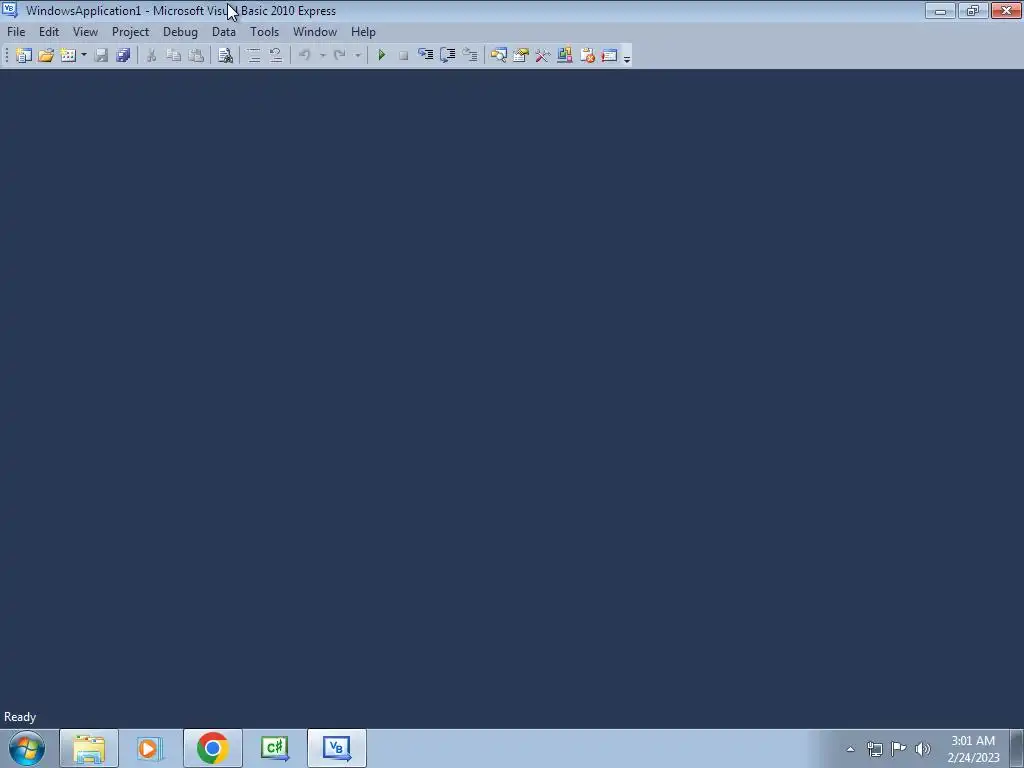This screenshot has width=1024, height=768.
Task: Click Visual Basic Express taskbar button
Action: point(336,748)
